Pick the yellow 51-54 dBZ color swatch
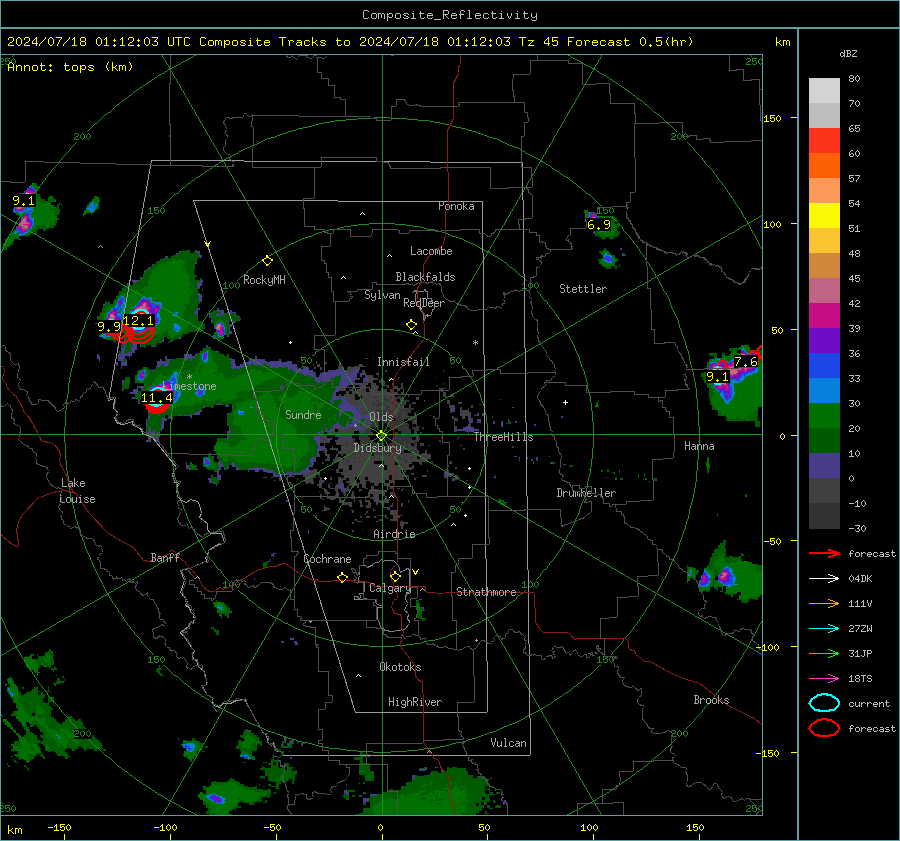Screen dimensions: 900x841 pos(824,216)
